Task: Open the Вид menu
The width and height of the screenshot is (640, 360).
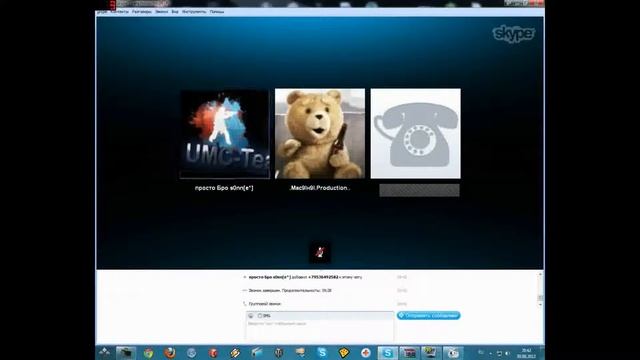Action: (175, 12)
